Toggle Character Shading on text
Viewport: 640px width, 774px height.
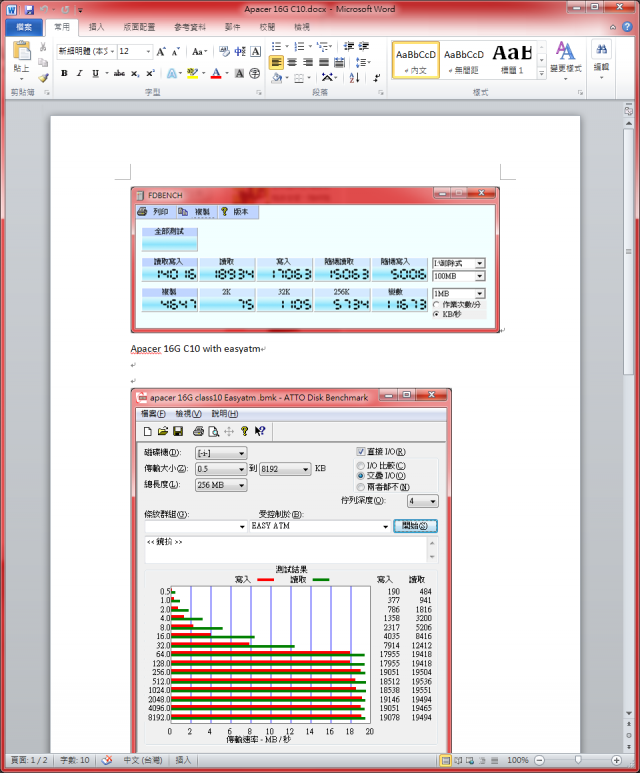click(239, 74)
